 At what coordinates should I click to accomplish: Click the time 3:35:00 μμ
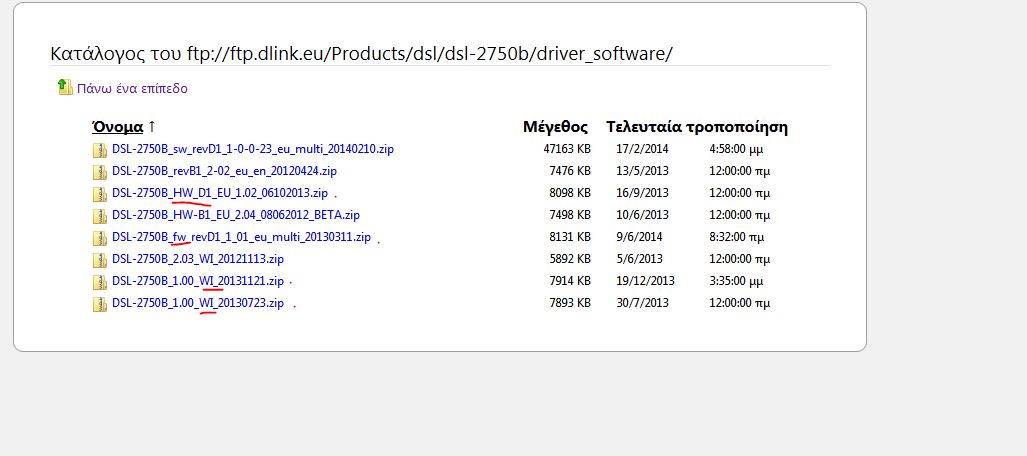point(736,281)
